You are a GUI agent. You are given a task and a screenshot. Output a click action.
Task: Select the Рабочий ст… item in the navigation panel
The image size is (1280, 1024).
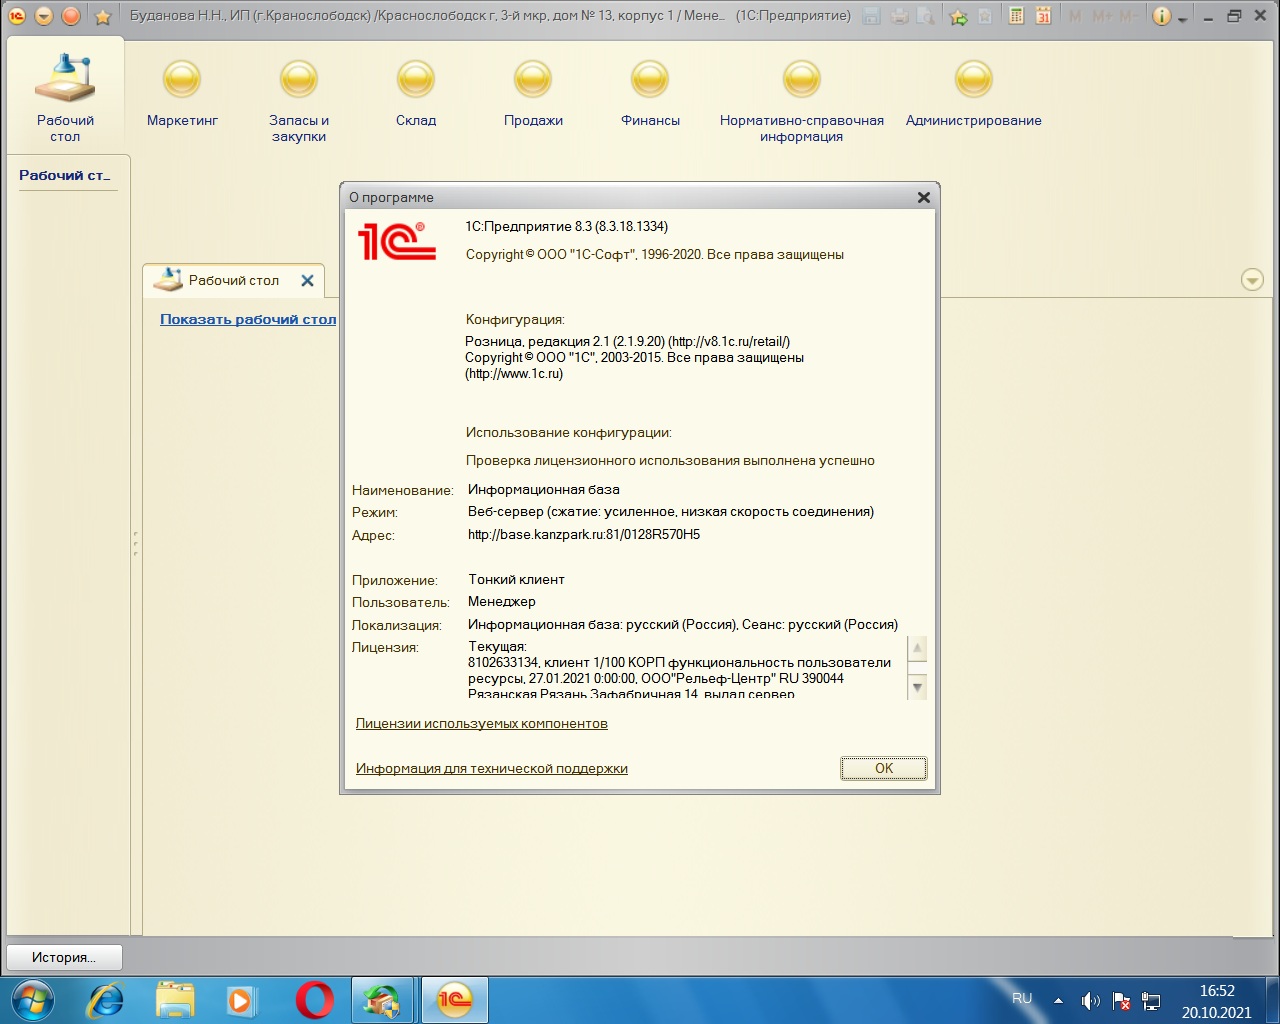click(x=65, y=175)
